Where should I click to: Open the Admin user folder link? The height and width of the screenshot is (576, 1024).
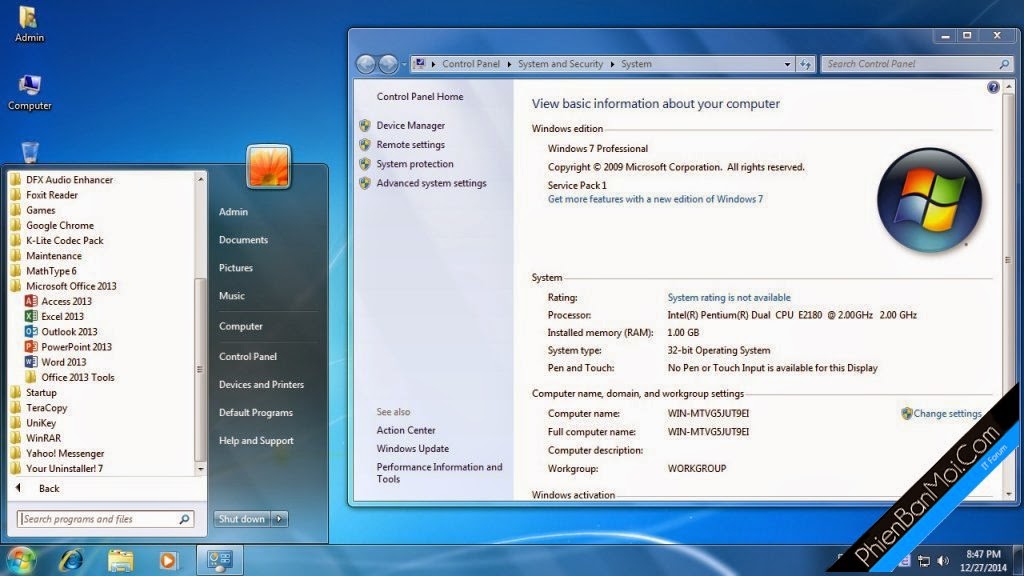pos(233,212)
